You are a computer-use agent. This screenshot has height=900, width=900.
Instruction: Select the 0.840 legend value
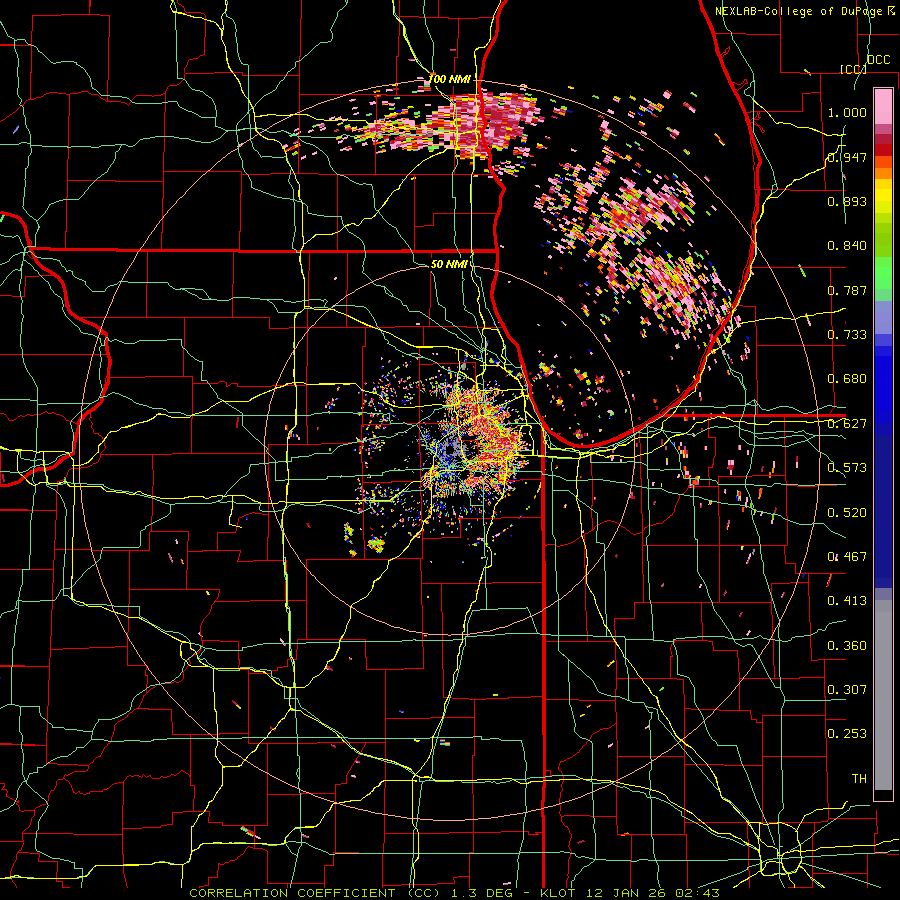847,246
